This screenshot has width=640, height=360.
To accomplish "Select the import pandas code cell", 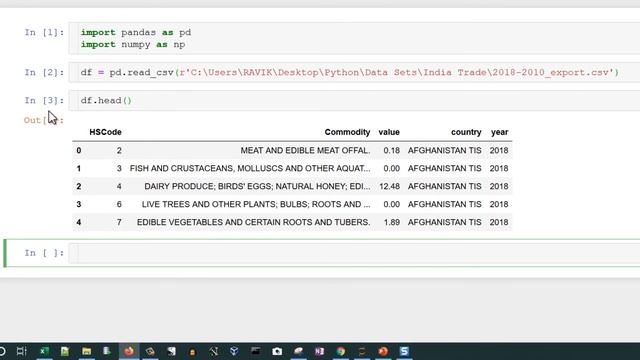I will (355, 38).
